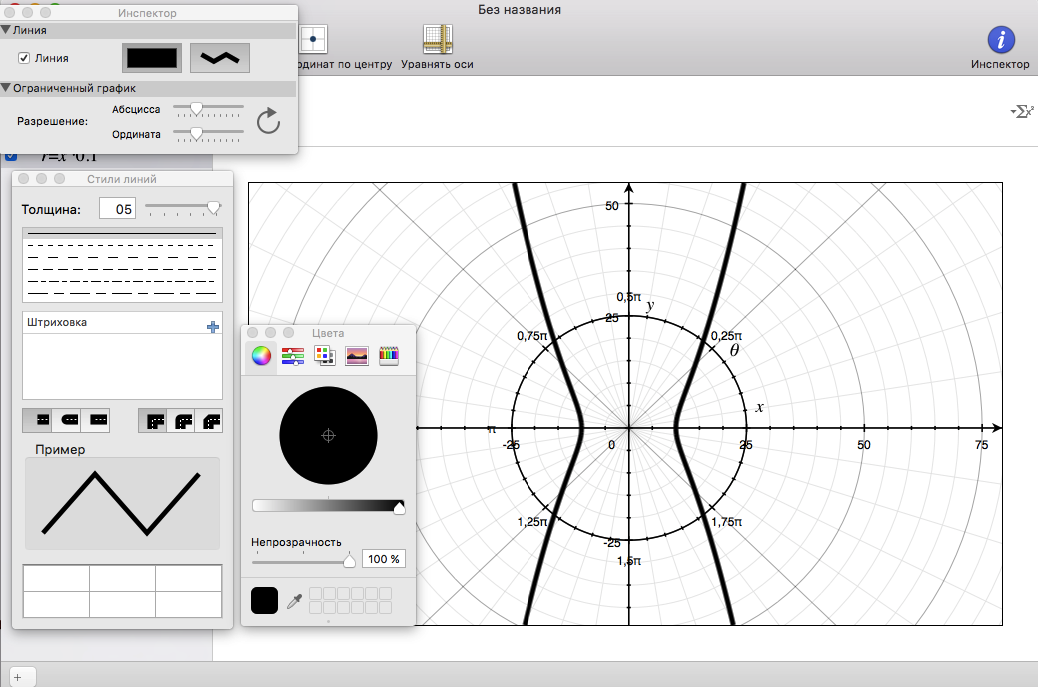Open the sigma math palette icon
Screen dimensions: 1038x687
(1022, 111)
